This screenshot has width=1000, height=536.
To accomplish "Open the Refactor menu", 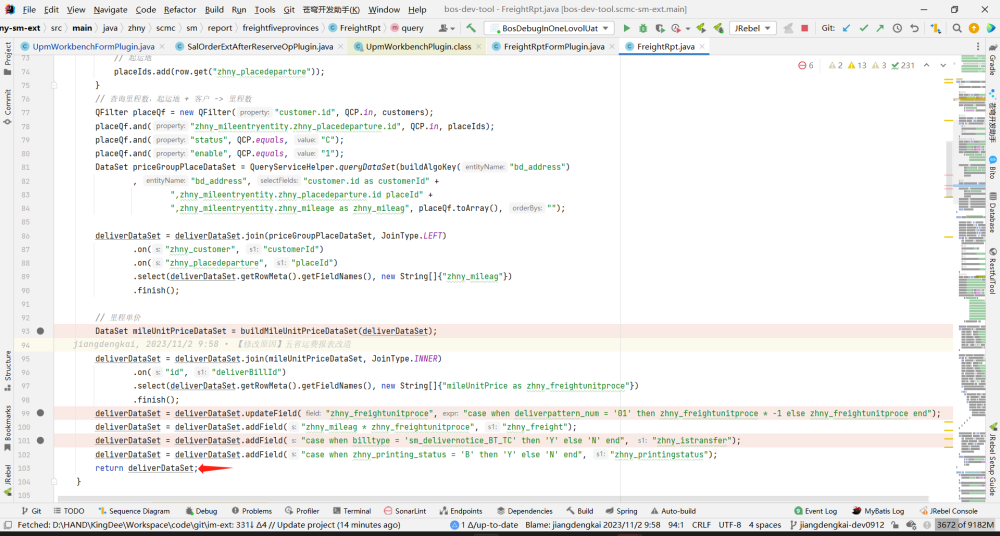I will [180, 10].
